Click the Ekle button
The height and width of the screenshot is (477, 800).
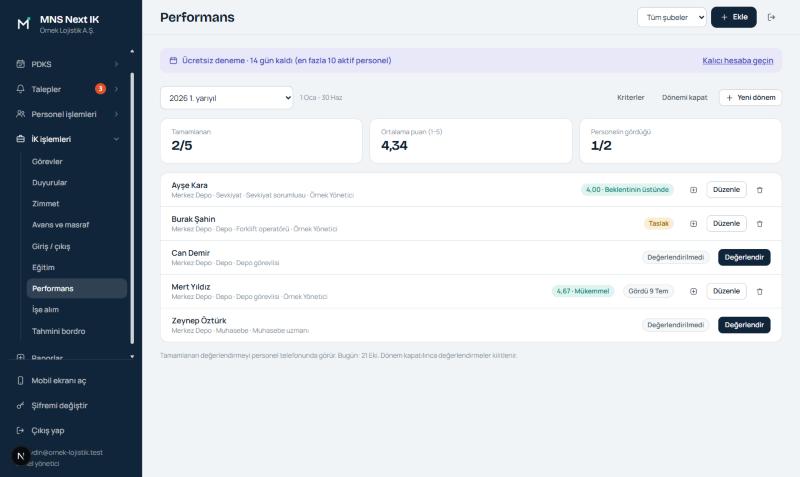(734, 17)
